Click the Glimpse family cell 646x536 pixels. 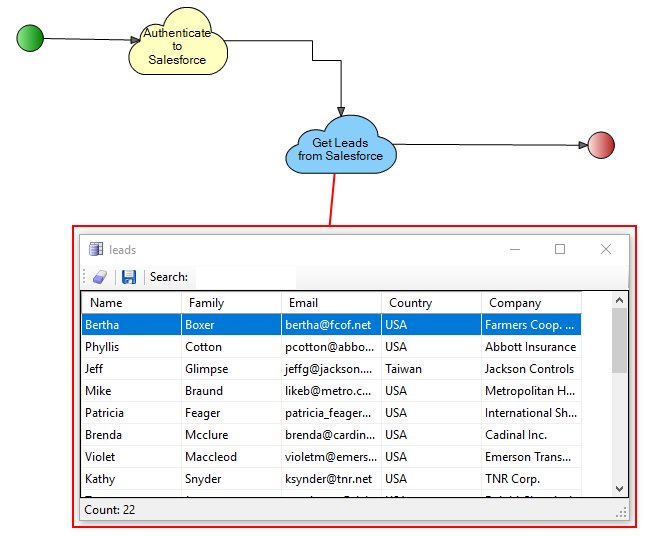[x=232, y=369]
